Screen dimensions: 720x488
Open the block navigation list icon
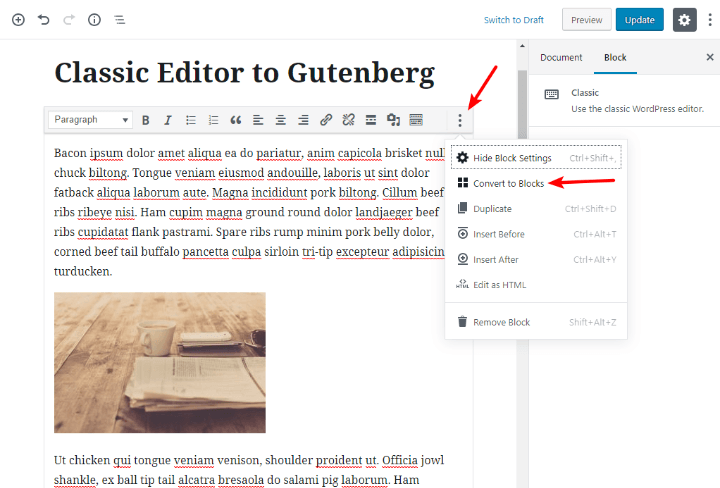(x=119, y=20)
